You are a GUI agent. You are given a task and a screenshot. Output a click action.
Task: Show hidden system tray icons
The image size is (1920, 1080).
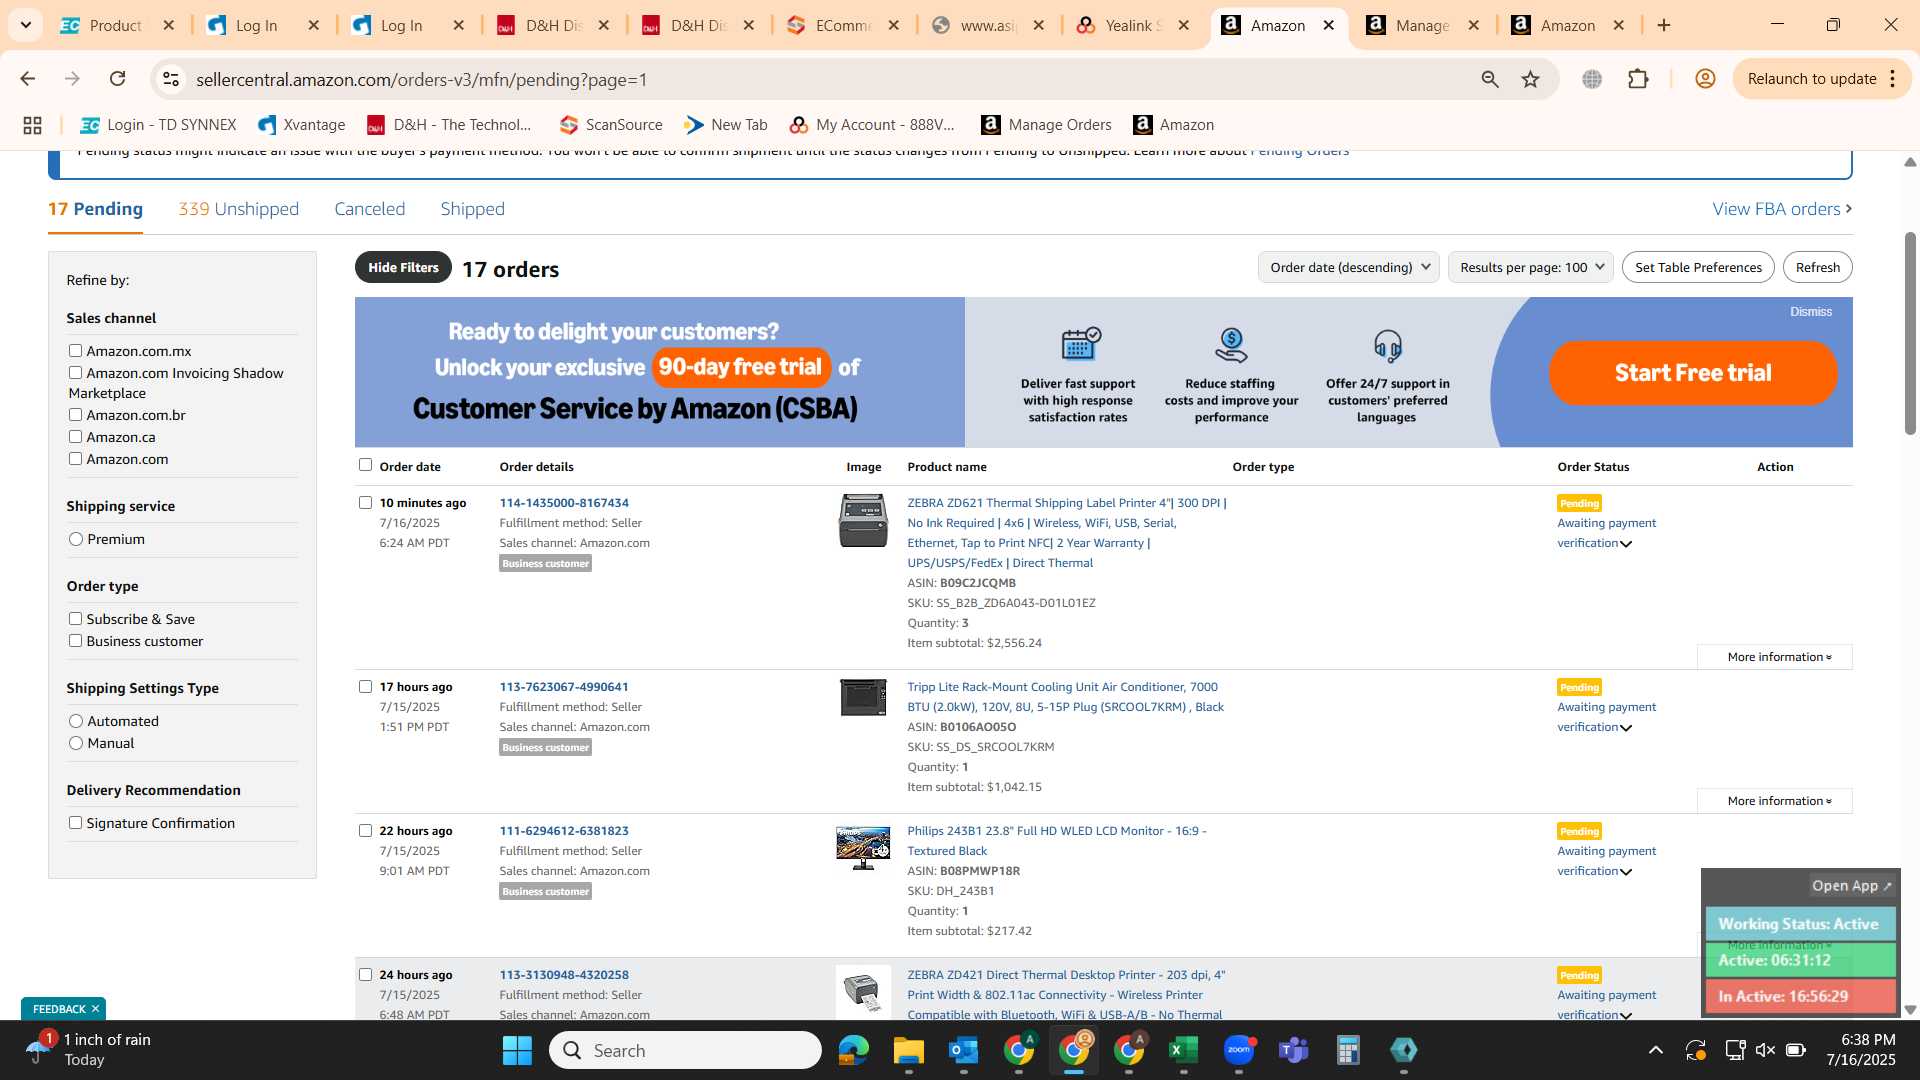1656,1050
